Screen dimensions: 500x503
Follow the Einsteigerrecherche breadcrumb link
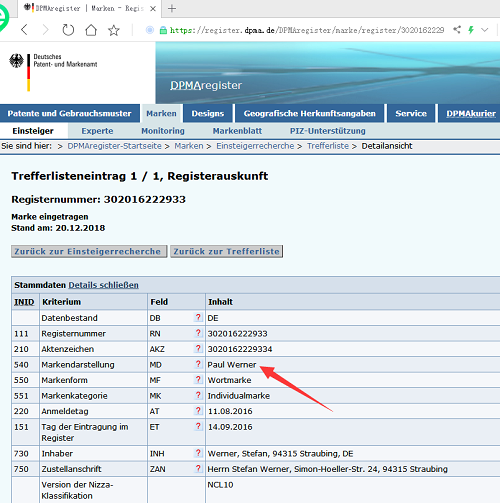(255, 146)
